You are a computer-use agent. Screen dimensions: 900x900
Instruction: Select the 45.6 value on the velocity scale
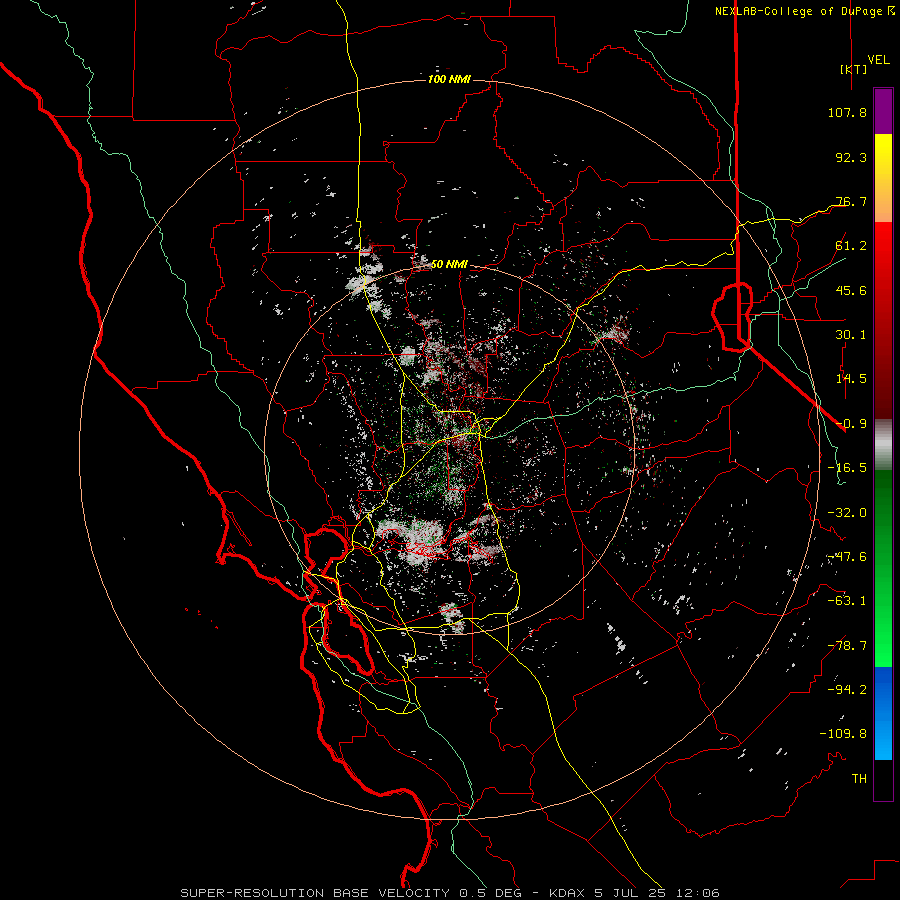(851, 290)
